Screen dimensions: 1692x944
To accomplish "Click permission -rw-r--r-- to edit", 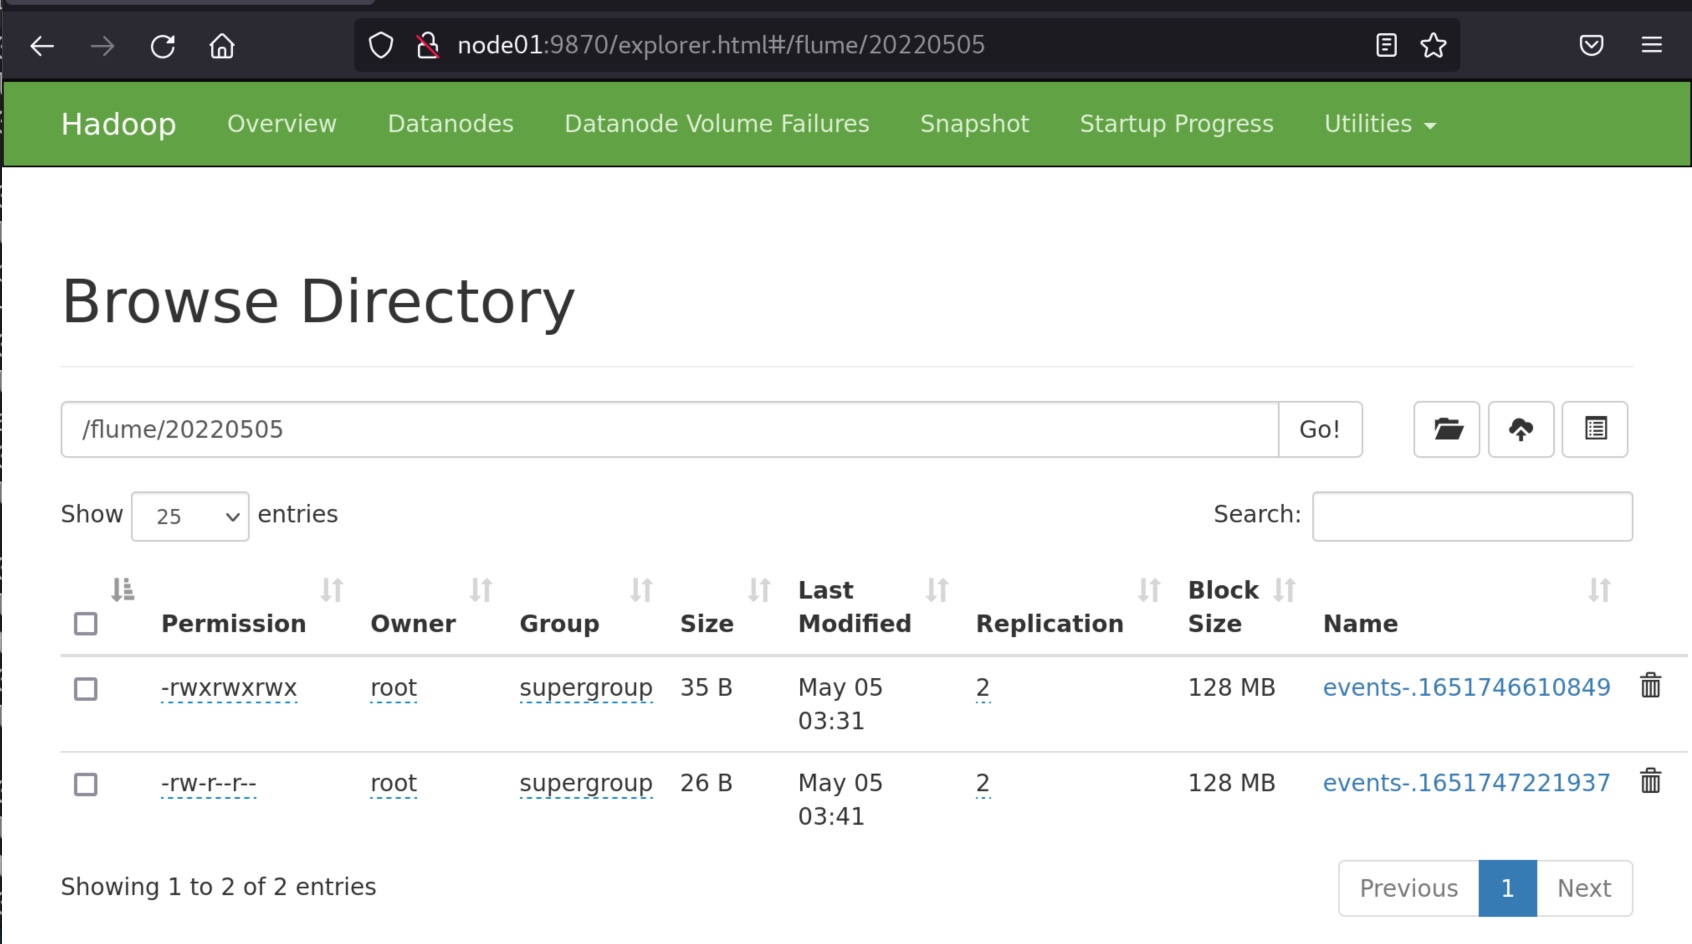I will (208, 784).
